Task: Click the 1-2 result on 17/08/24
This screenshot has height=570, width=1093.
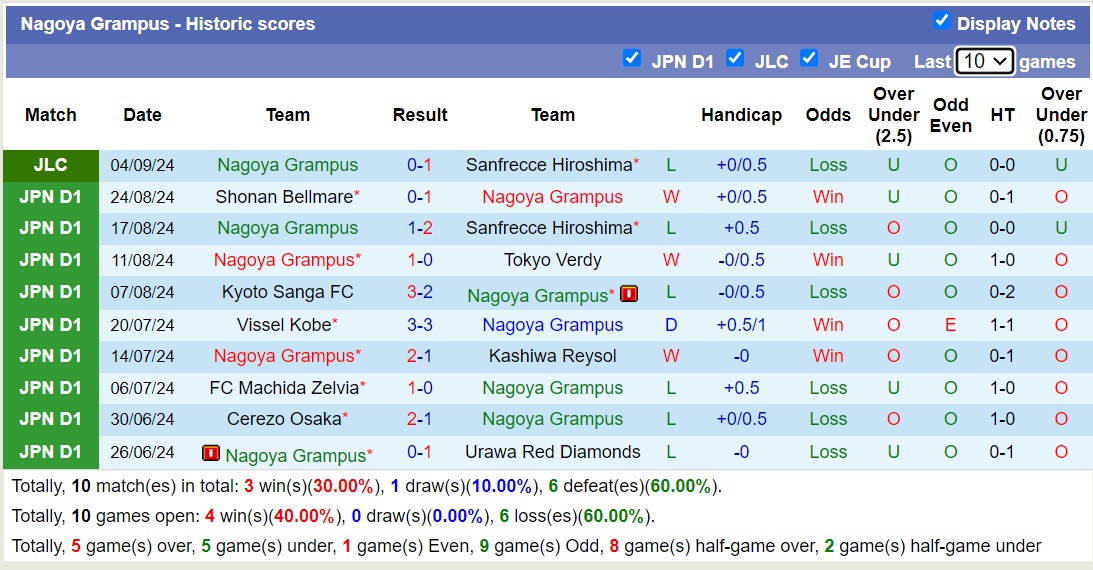Action: pyautogui.click(x=420, y=229)
